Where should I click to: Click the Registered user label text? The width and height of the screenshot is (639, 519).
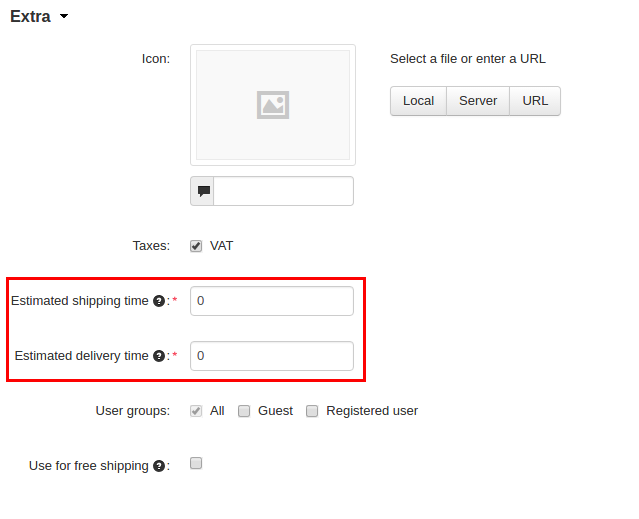point(372,411)
